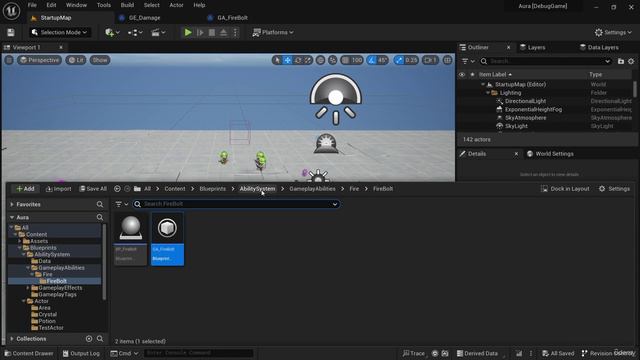Viewport: 640px width, 360px height.
Task: Select the GA_FireBolt asset thumbnail
Action: pos(167,239)
